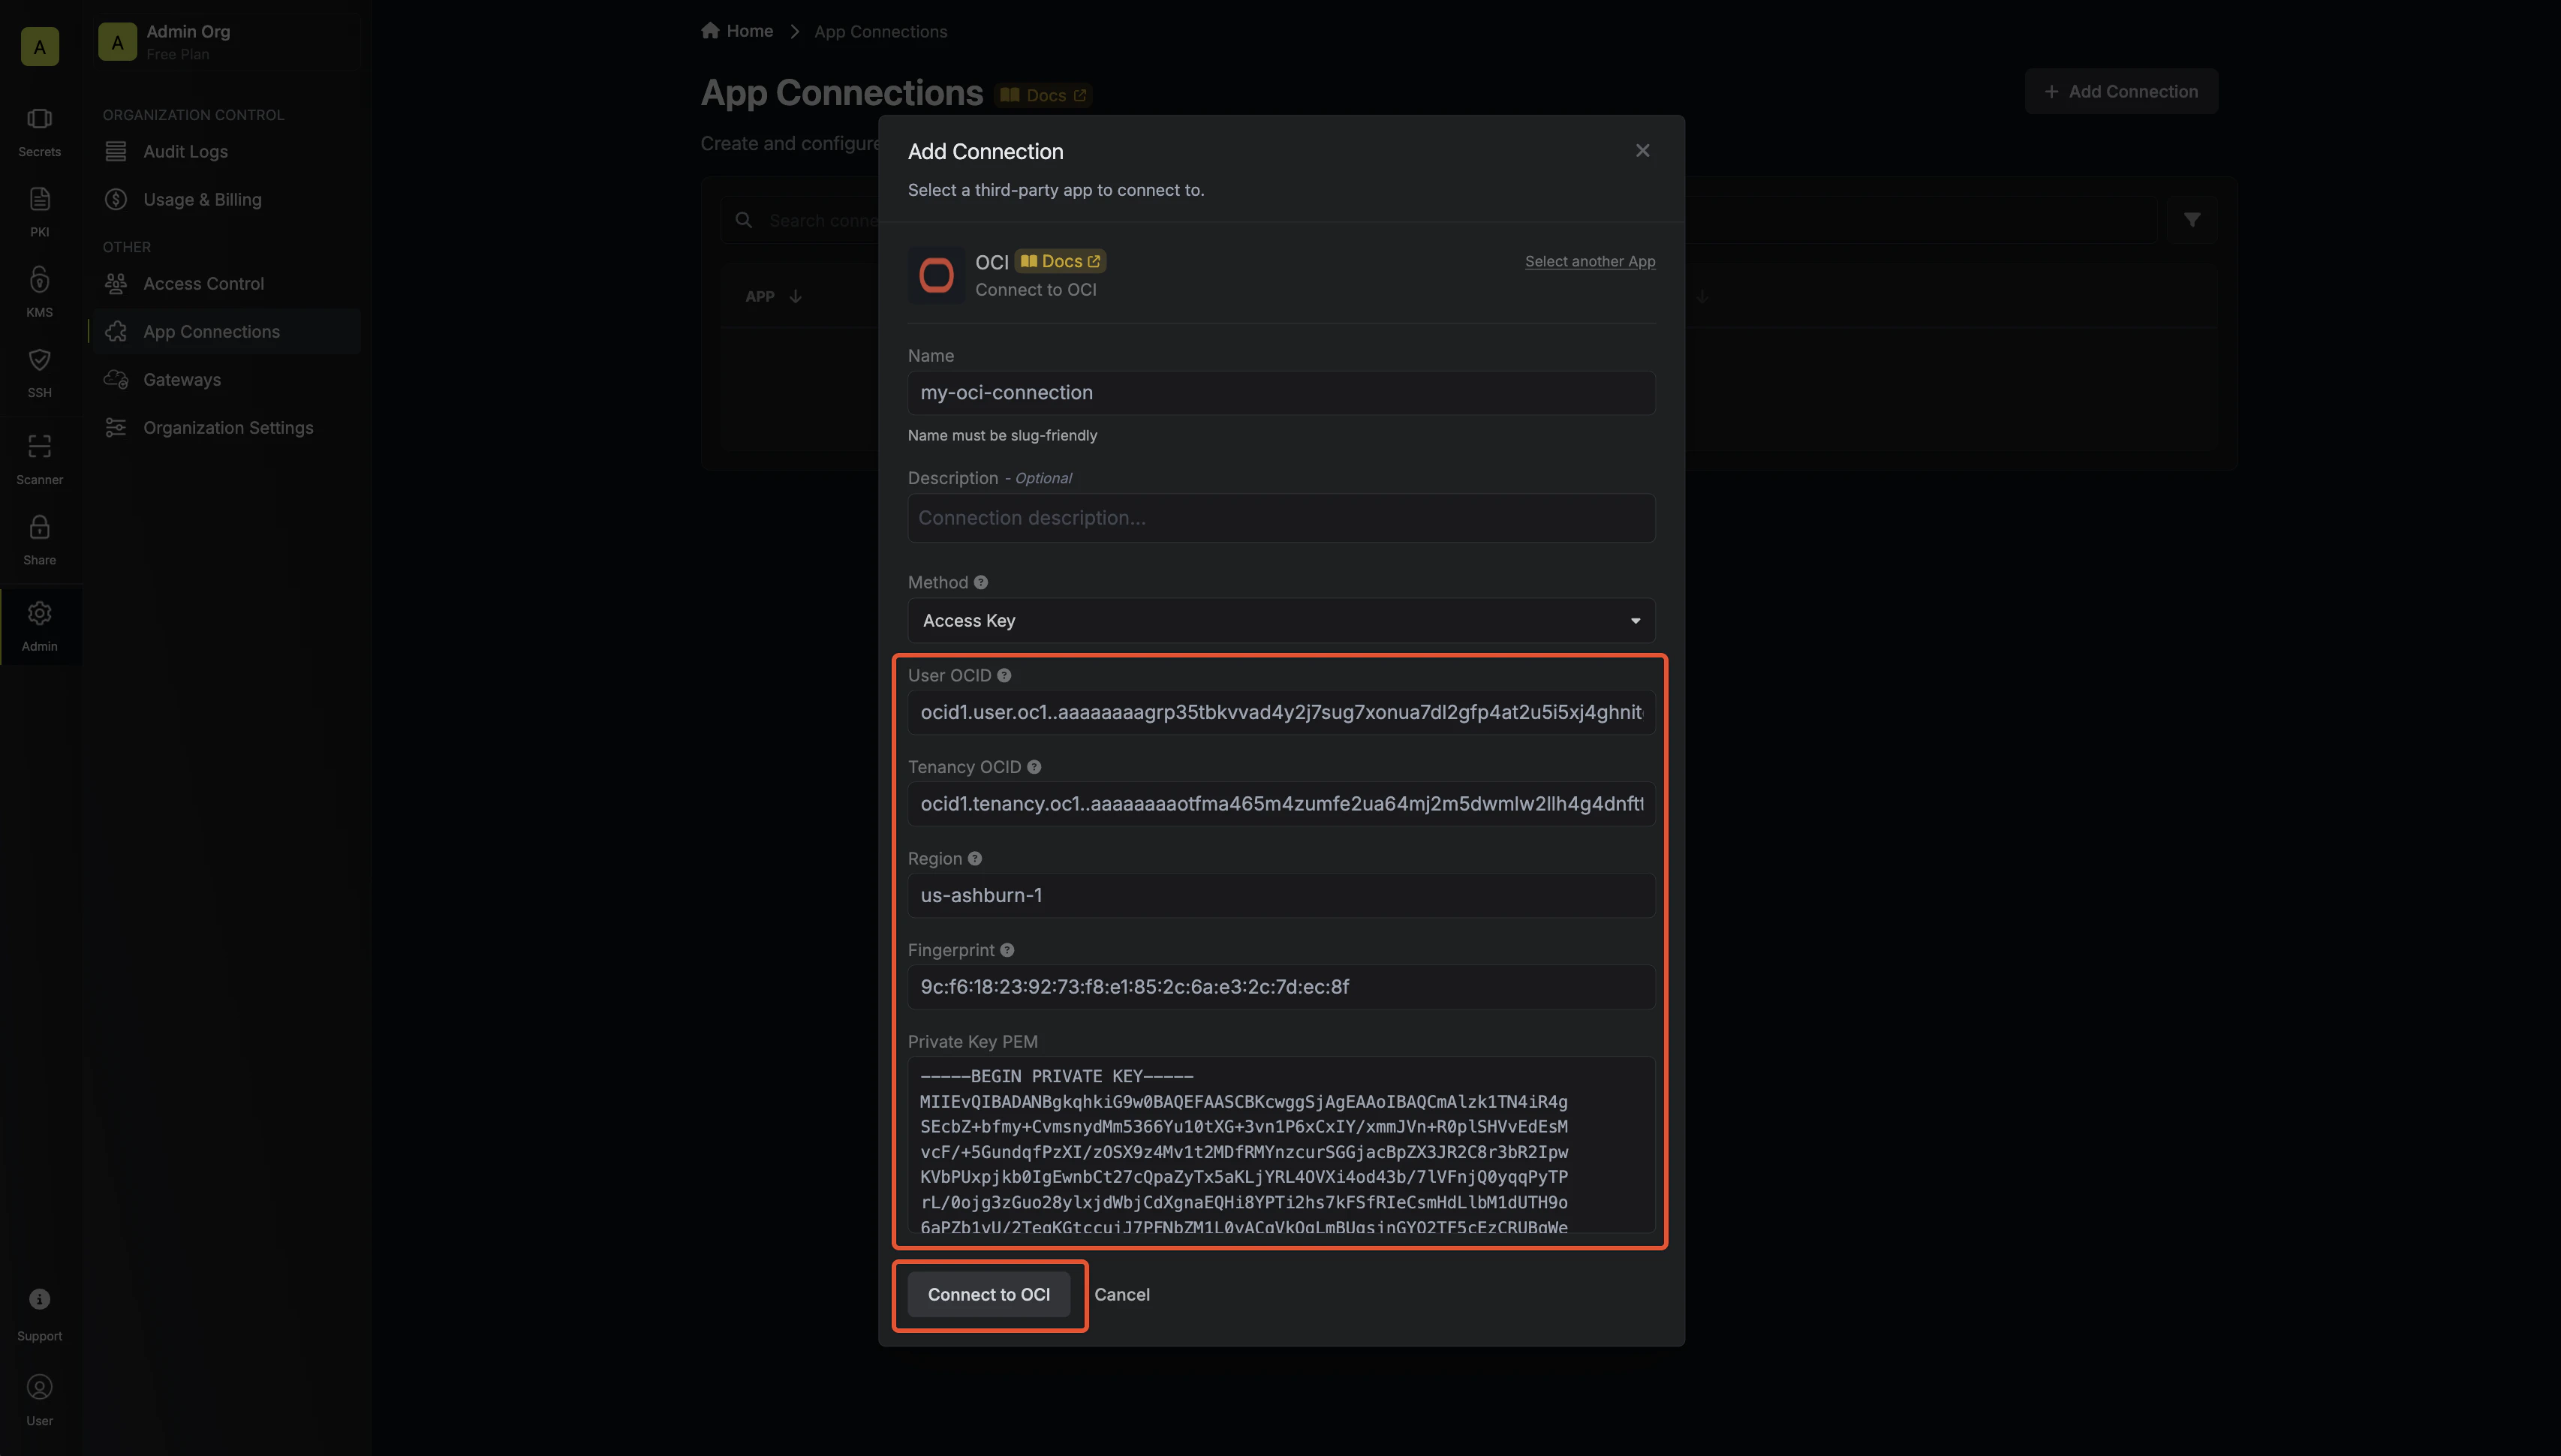Viewport: 2561px width, 1456px height.
Task: Focus the Connection description field
Action: pos(1280,518)
